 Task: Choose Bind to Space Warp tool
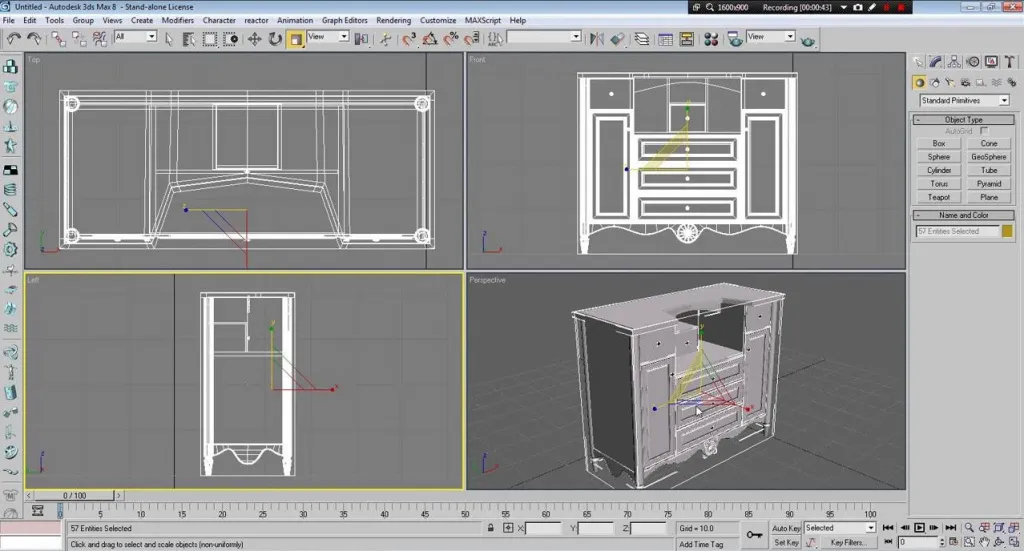(100, 39)
